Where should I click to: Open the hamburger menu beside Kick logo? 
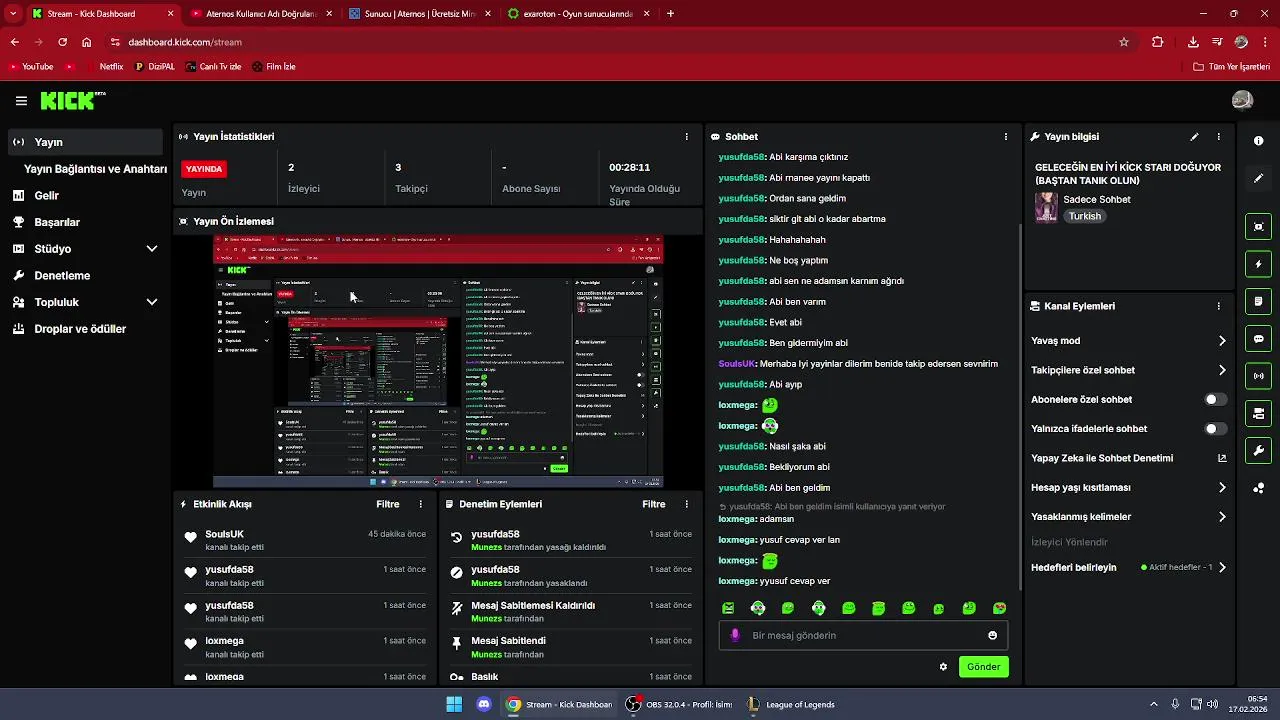[21, 101]
